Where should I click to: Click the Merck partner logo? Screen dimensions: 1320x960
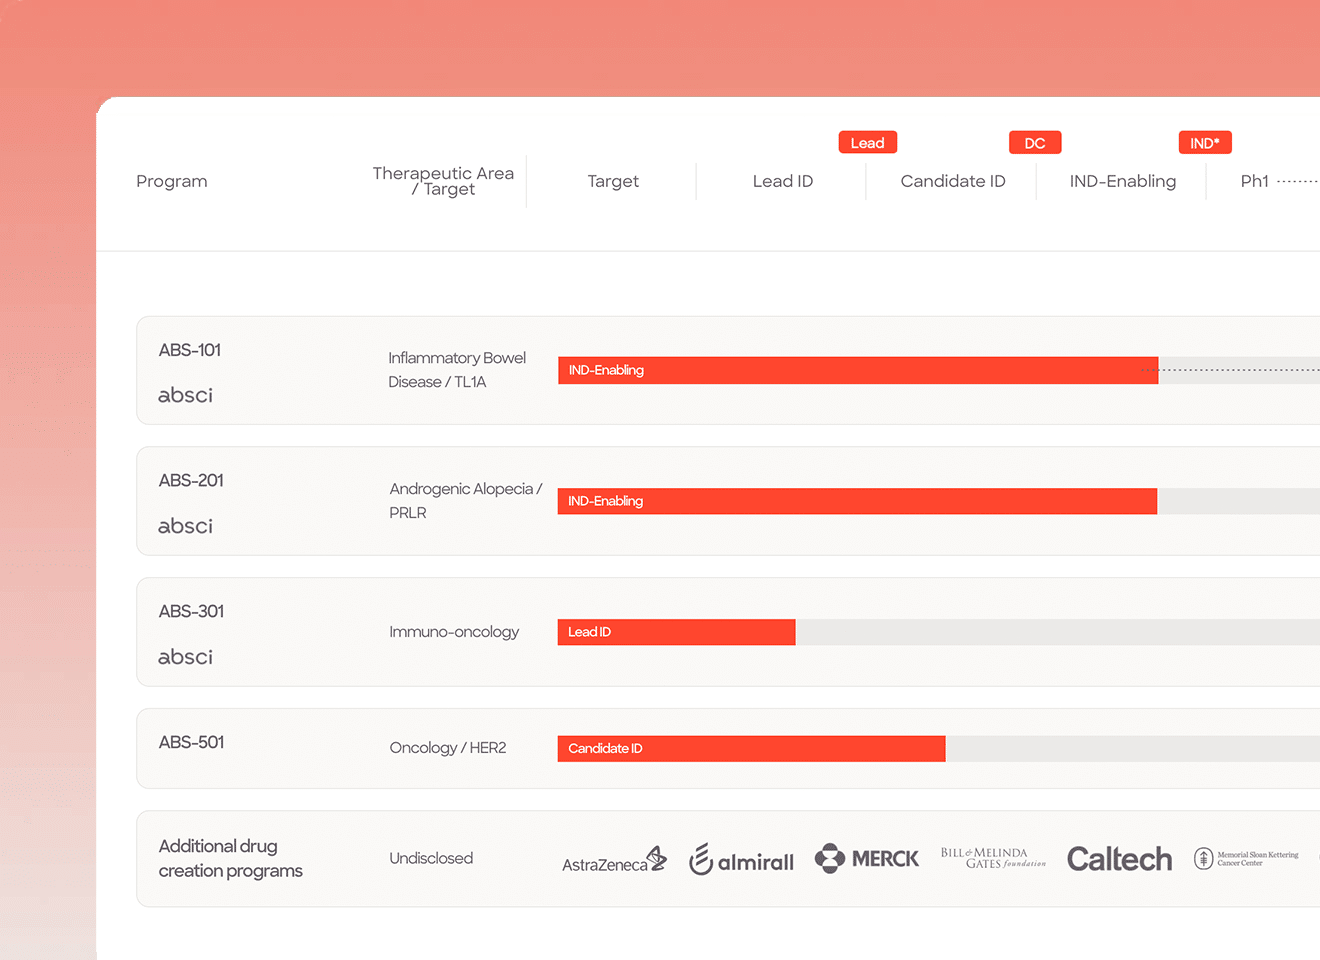point(866,858)
